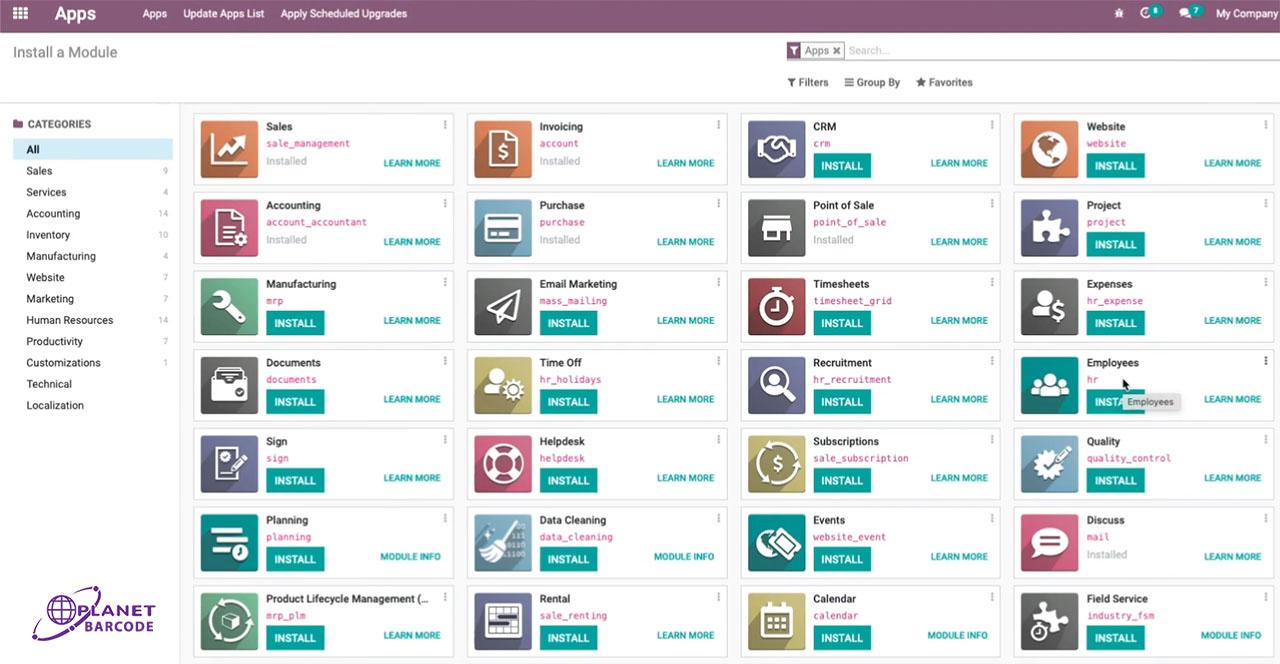Click the Data Cleaning broom icon

pyautogui.click(x=503, y=543)
